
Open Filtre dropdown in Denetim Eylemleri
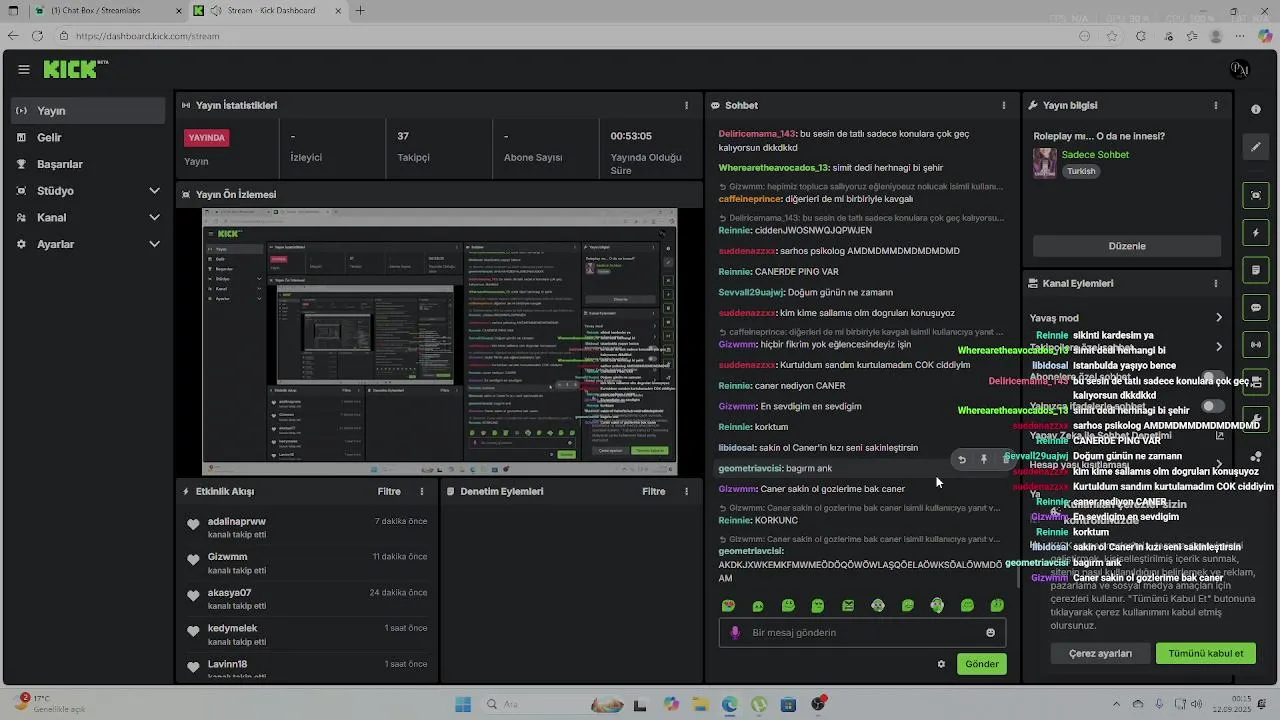point(653,491)
